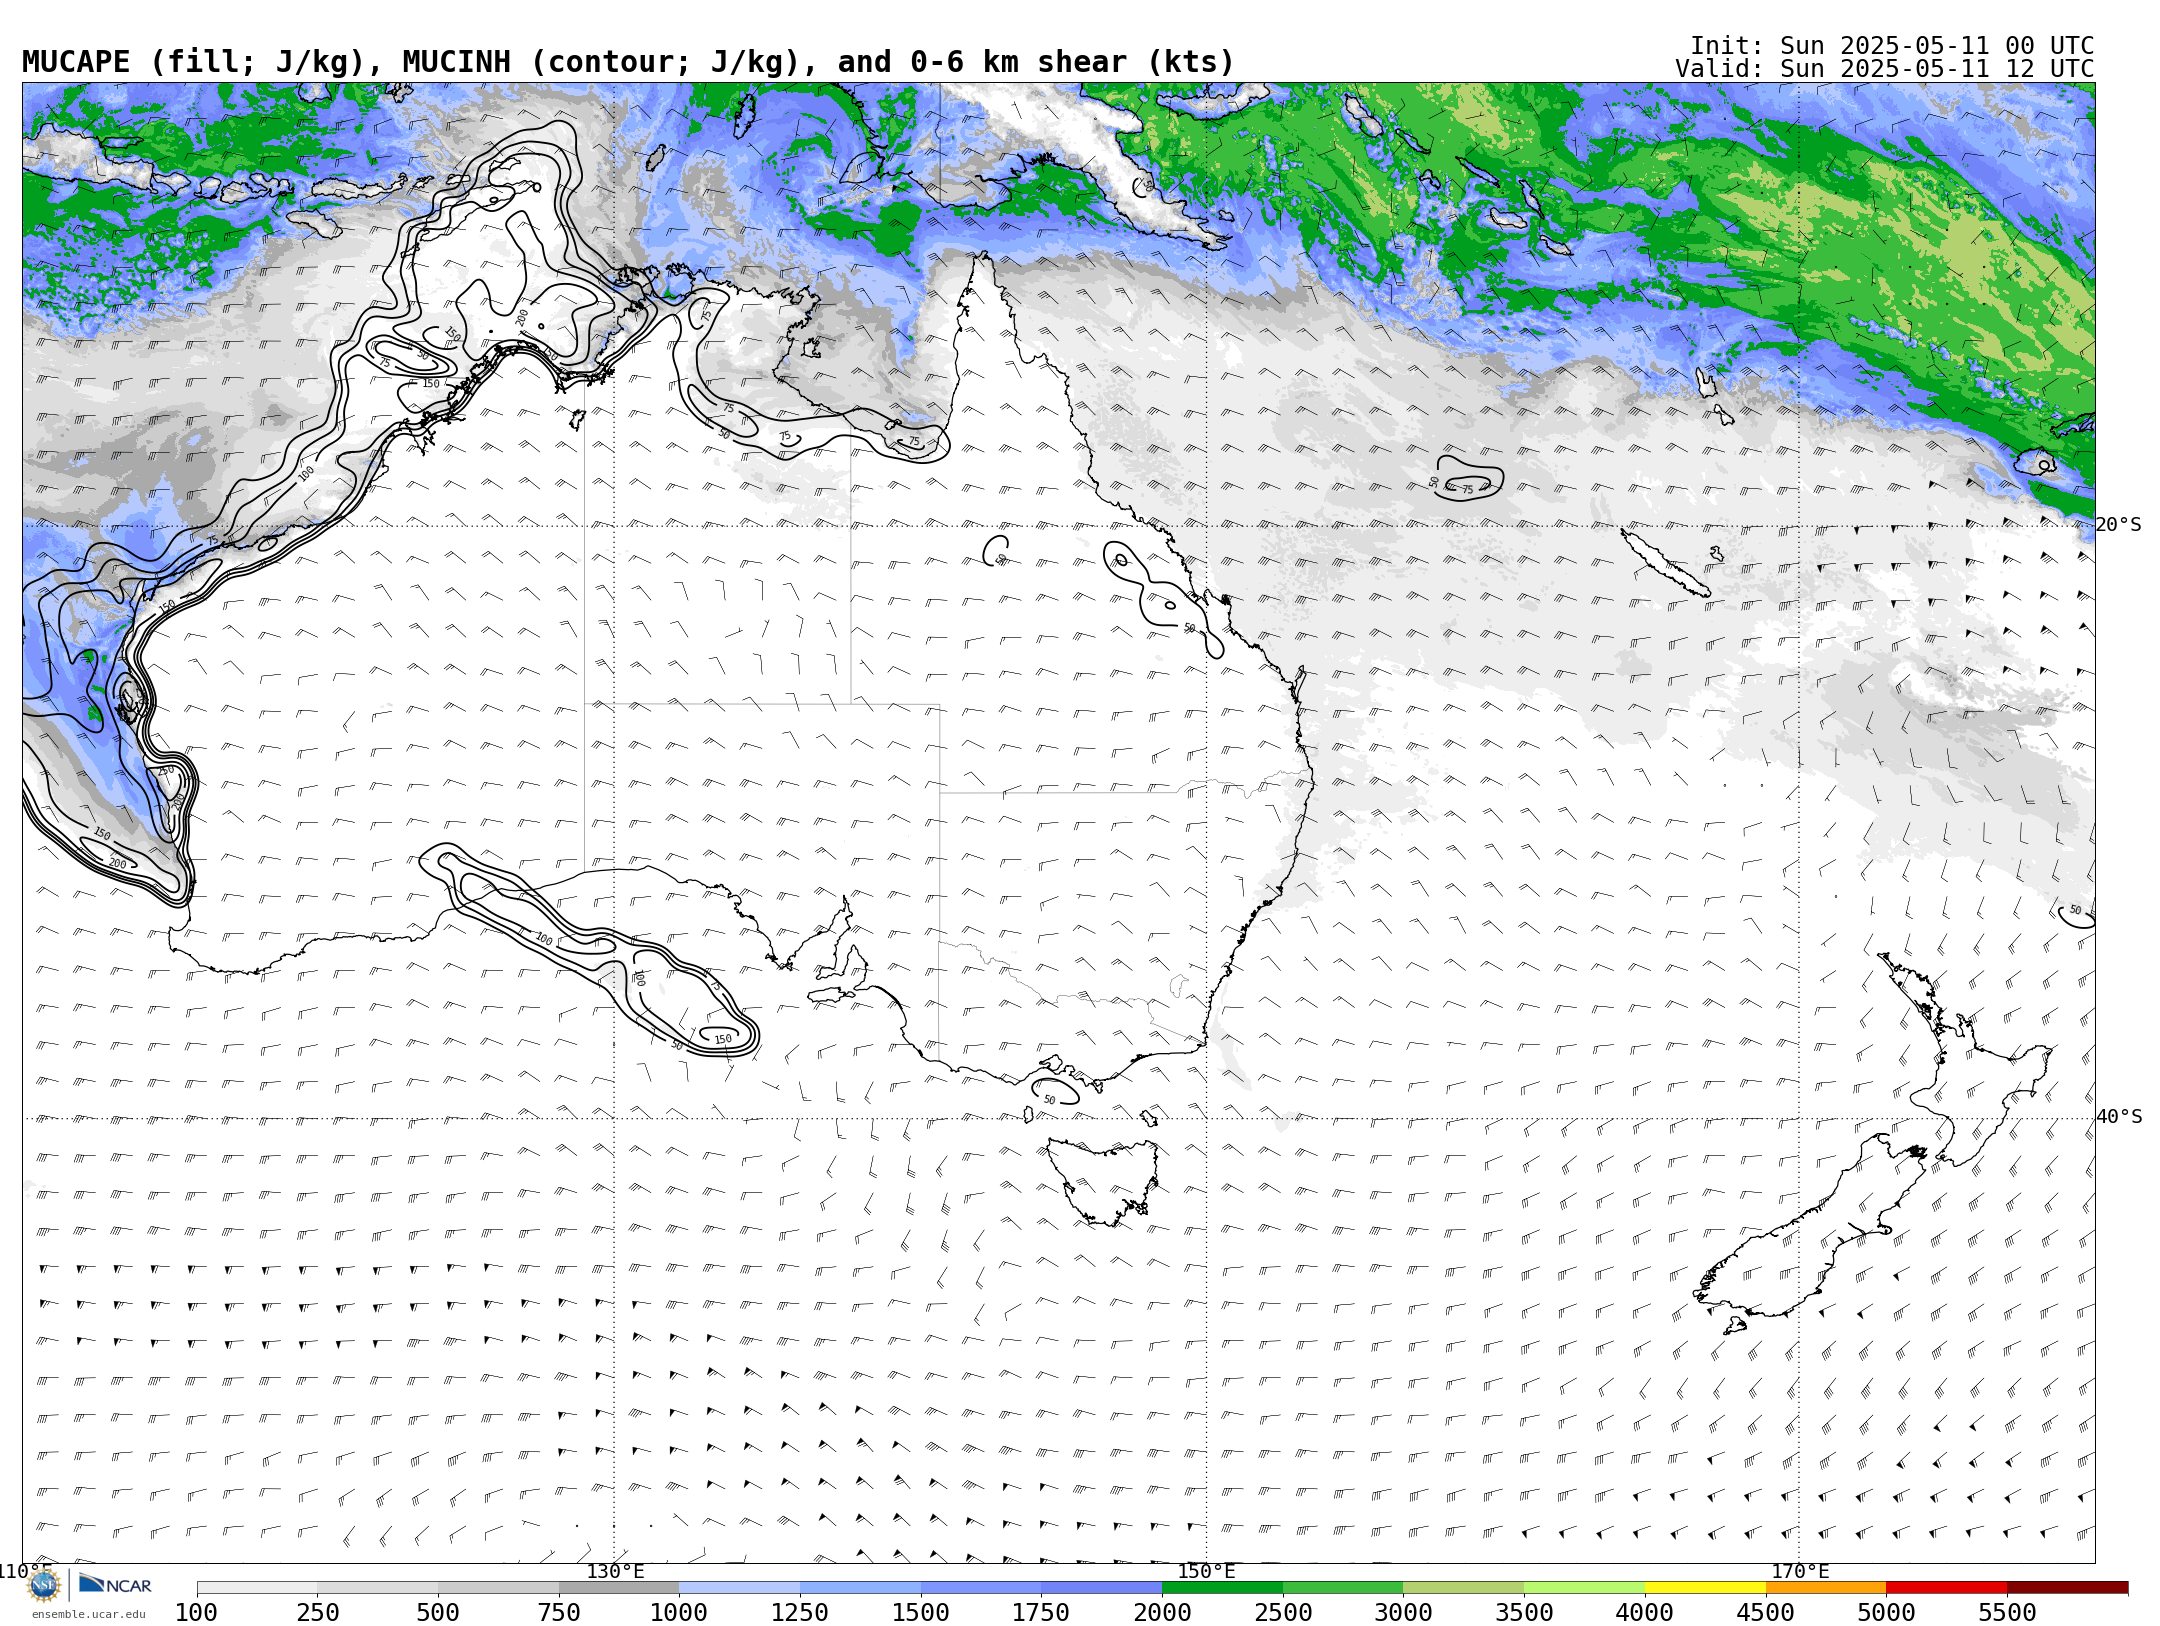The image size is (2160, 1626).
Task: Pick the pale blue 1000–1250 colorbar segment
Action: point(739,1588)
